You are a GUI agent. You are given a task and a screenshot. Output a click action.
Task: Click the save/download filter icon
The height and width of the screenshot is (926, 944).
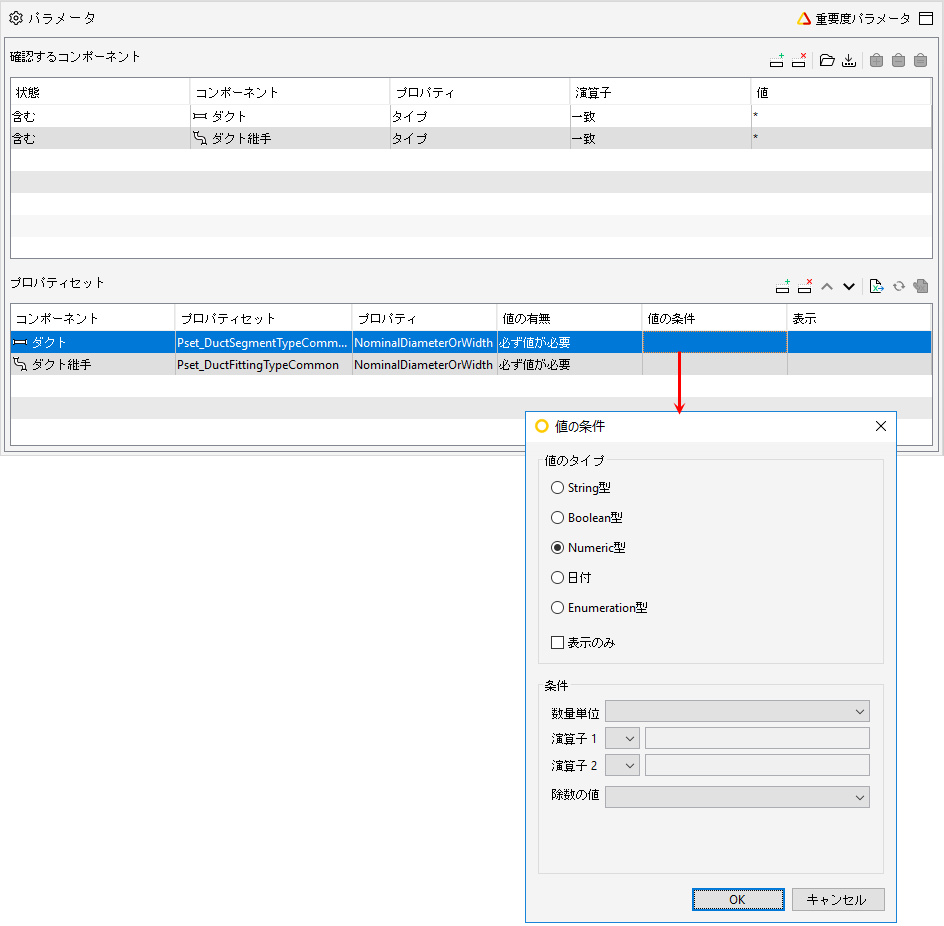pyautogui.click(x=849, y=60)
